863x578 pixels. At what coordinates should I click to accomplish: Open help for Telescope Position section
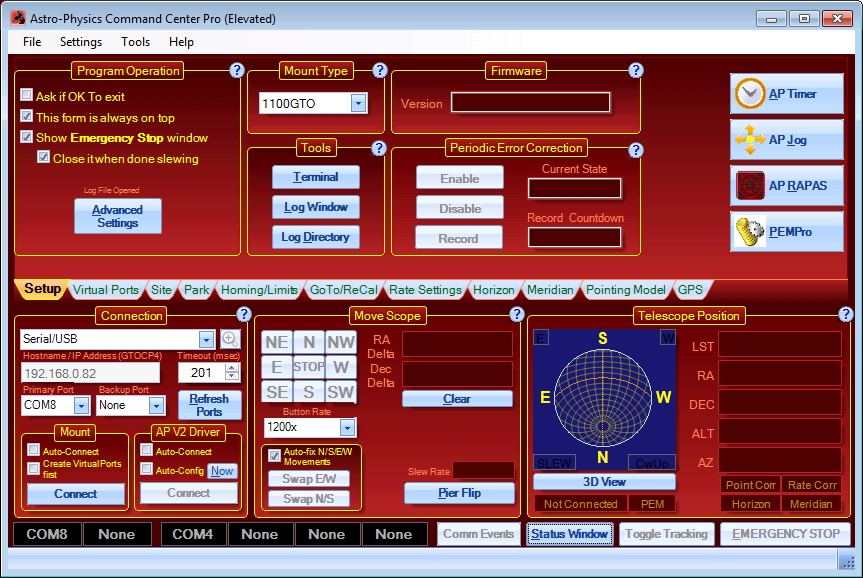coord(846,314)
